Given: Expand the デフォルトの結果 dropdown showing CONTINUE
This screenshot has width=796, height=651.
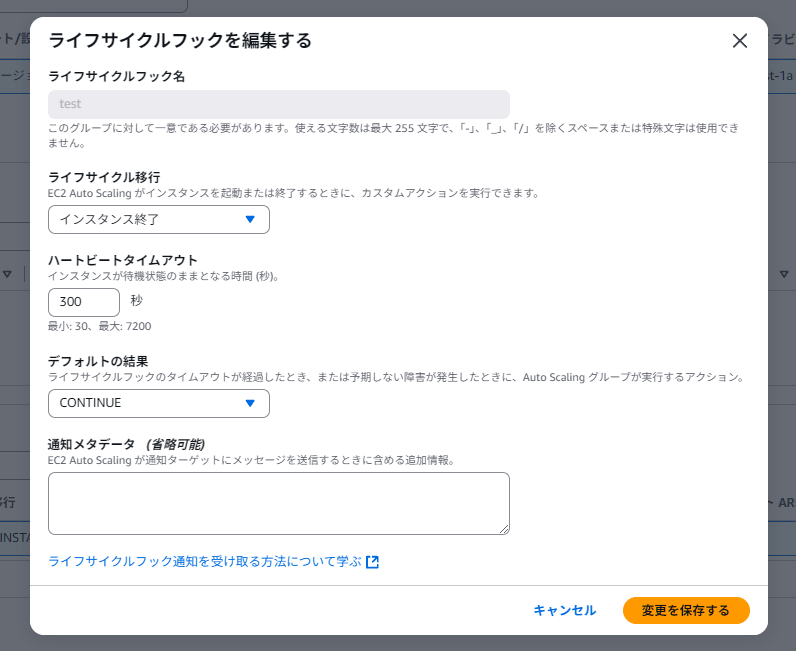Looking at the screenshot, I should [158, 403].
